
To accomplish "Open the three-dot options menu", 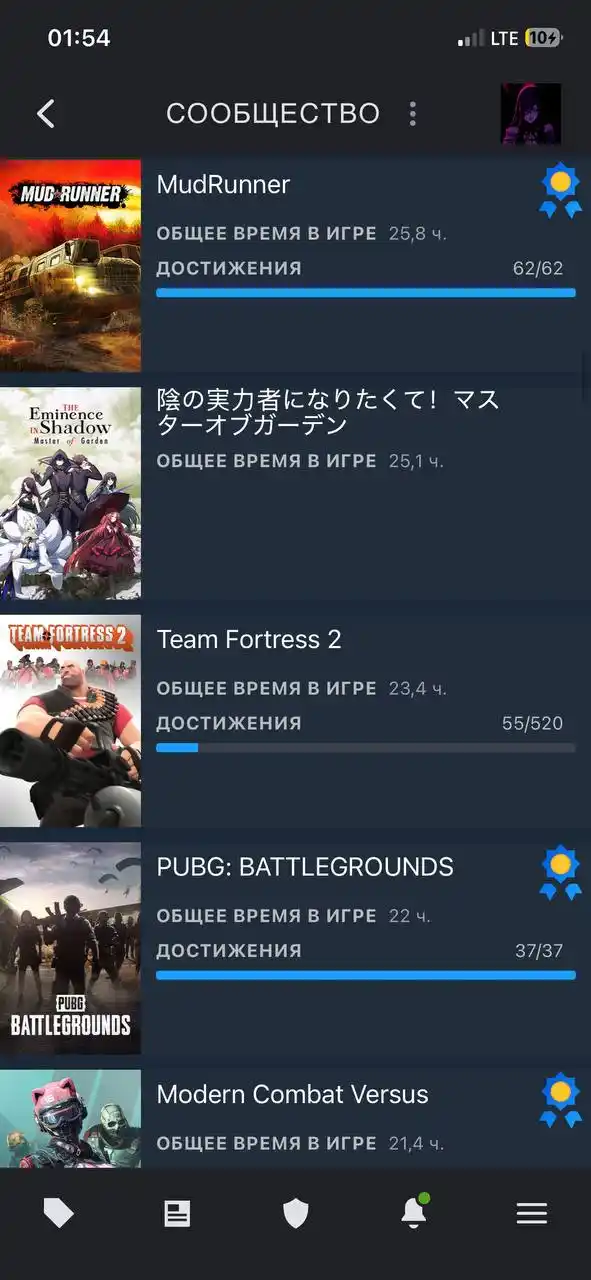I will click(x=413, y=114).
